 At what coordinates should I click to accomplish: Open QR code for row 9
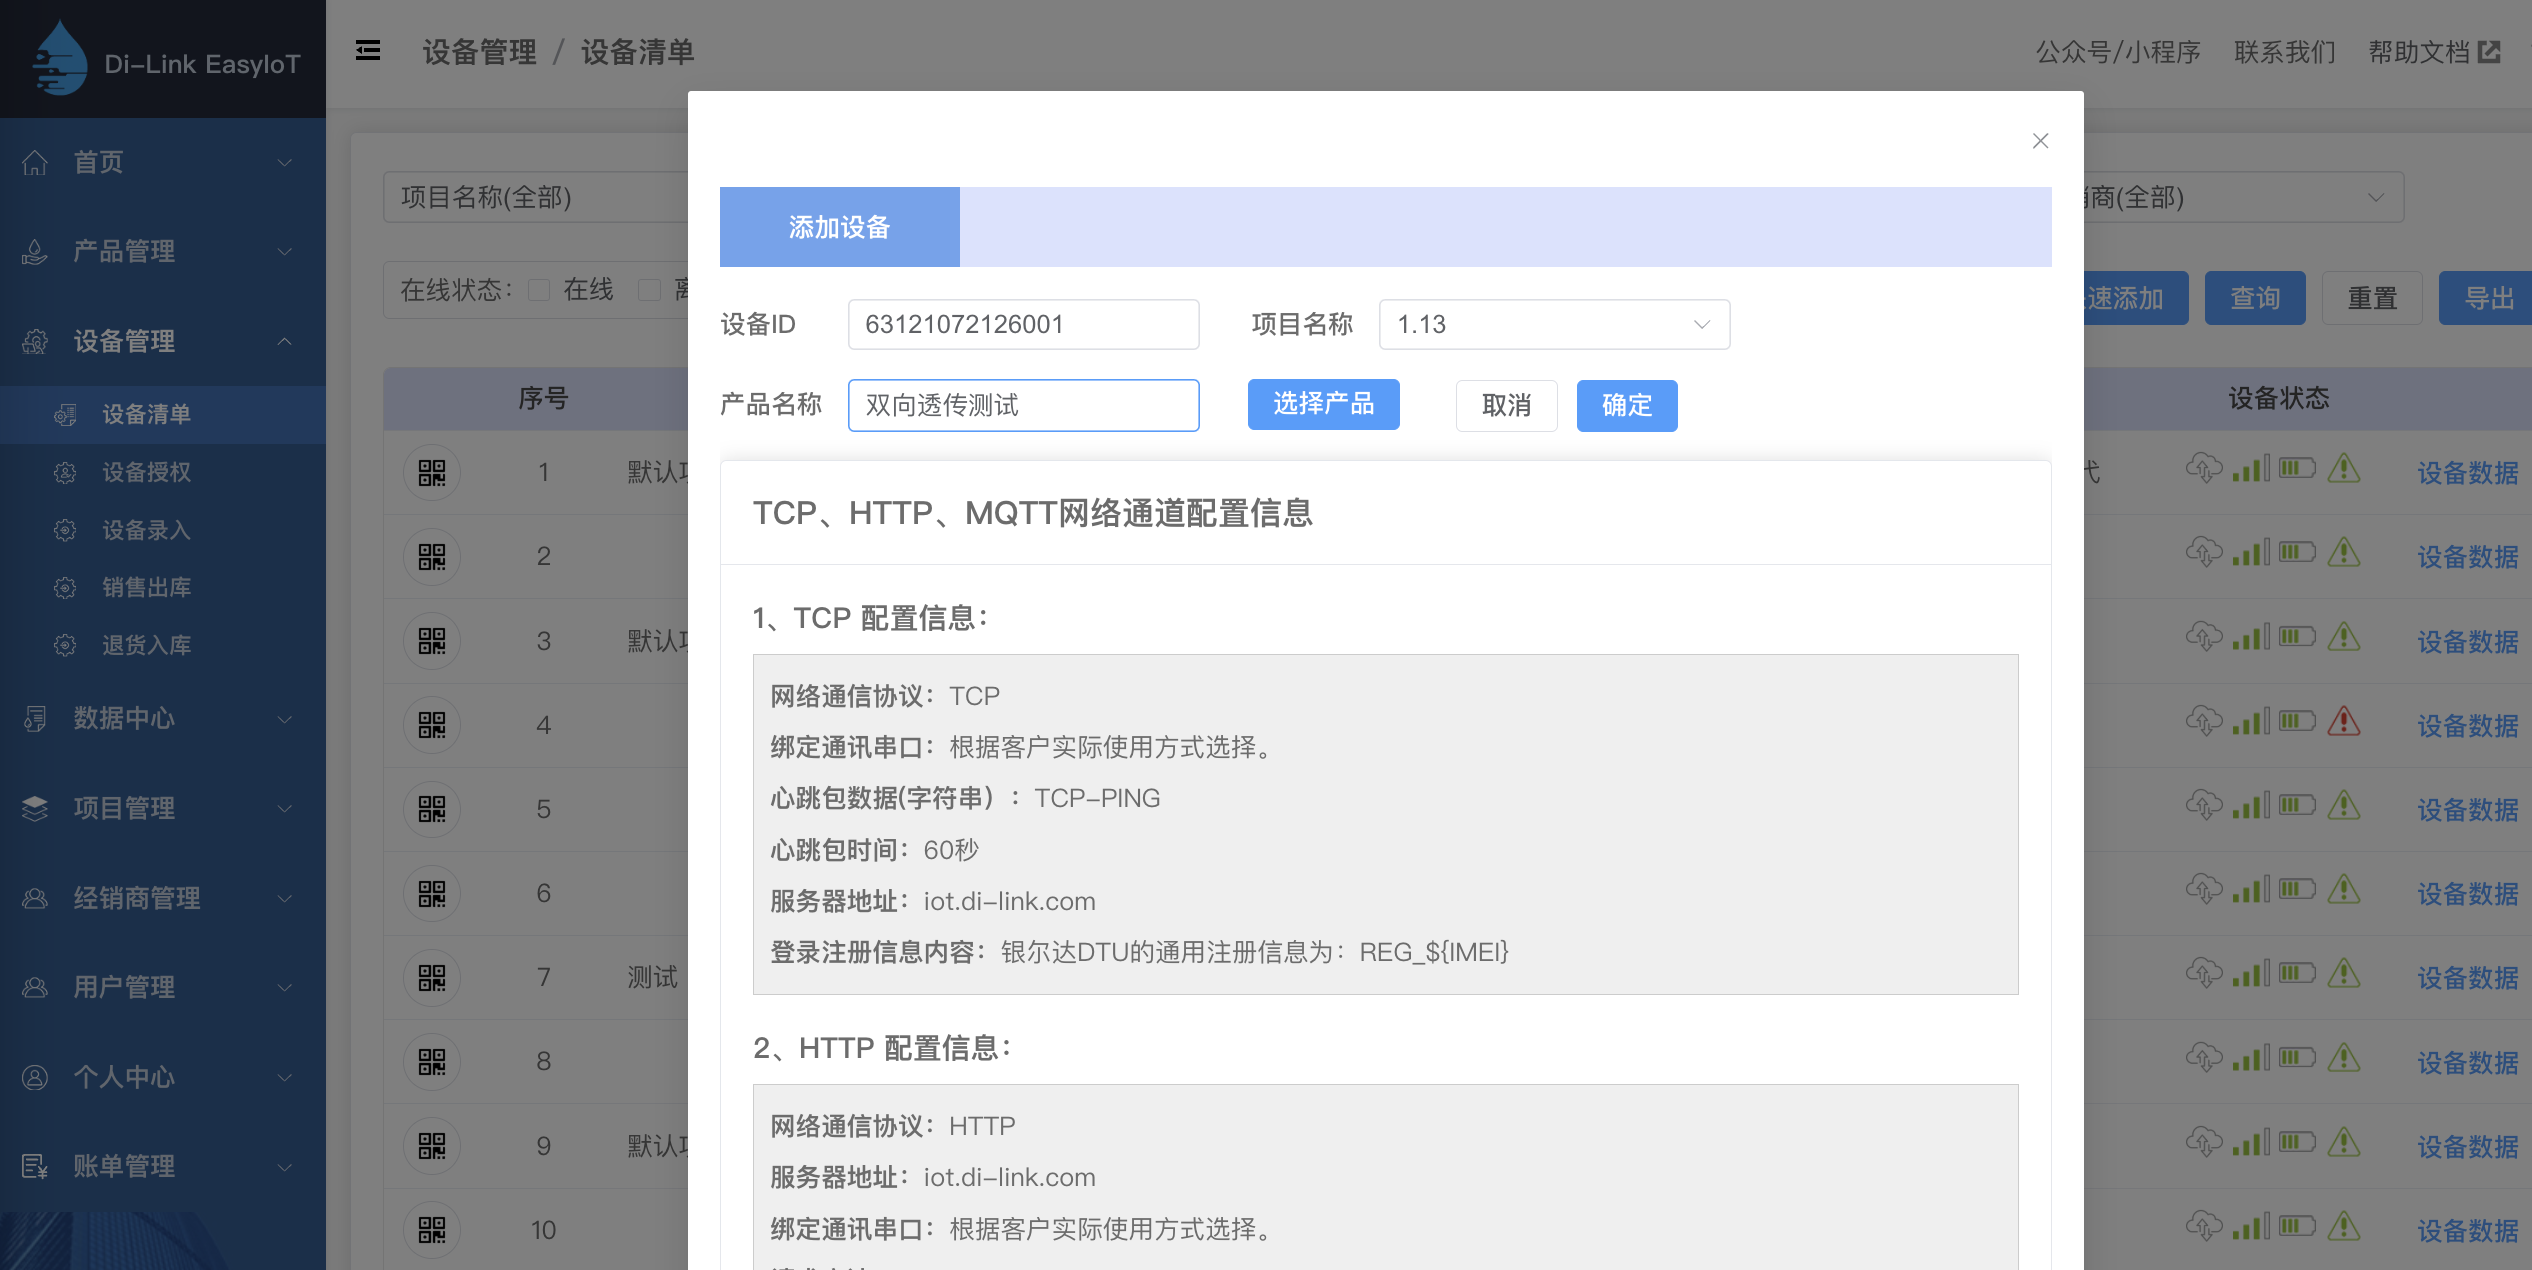(432, 1146)
